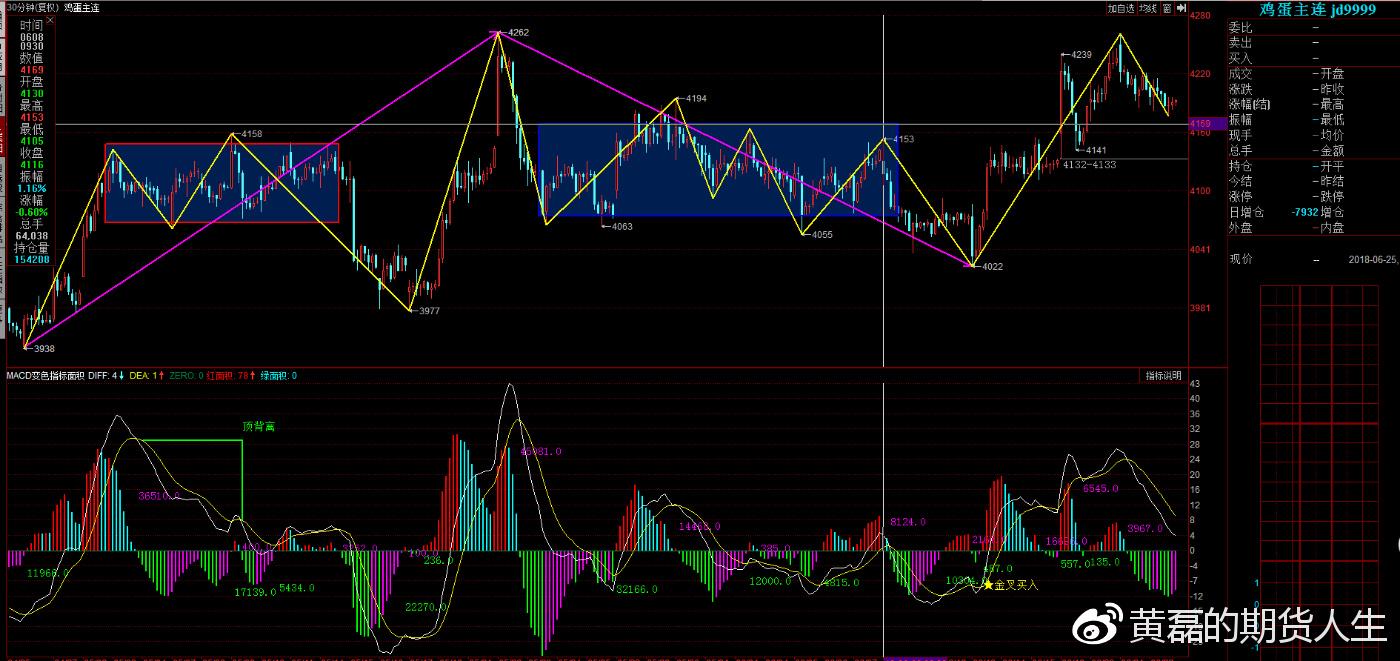Viewport: 1400px width, 661px height.
Task: Click the 4262 peak price label
Action: pyautogui.click(x=518, y=33)
